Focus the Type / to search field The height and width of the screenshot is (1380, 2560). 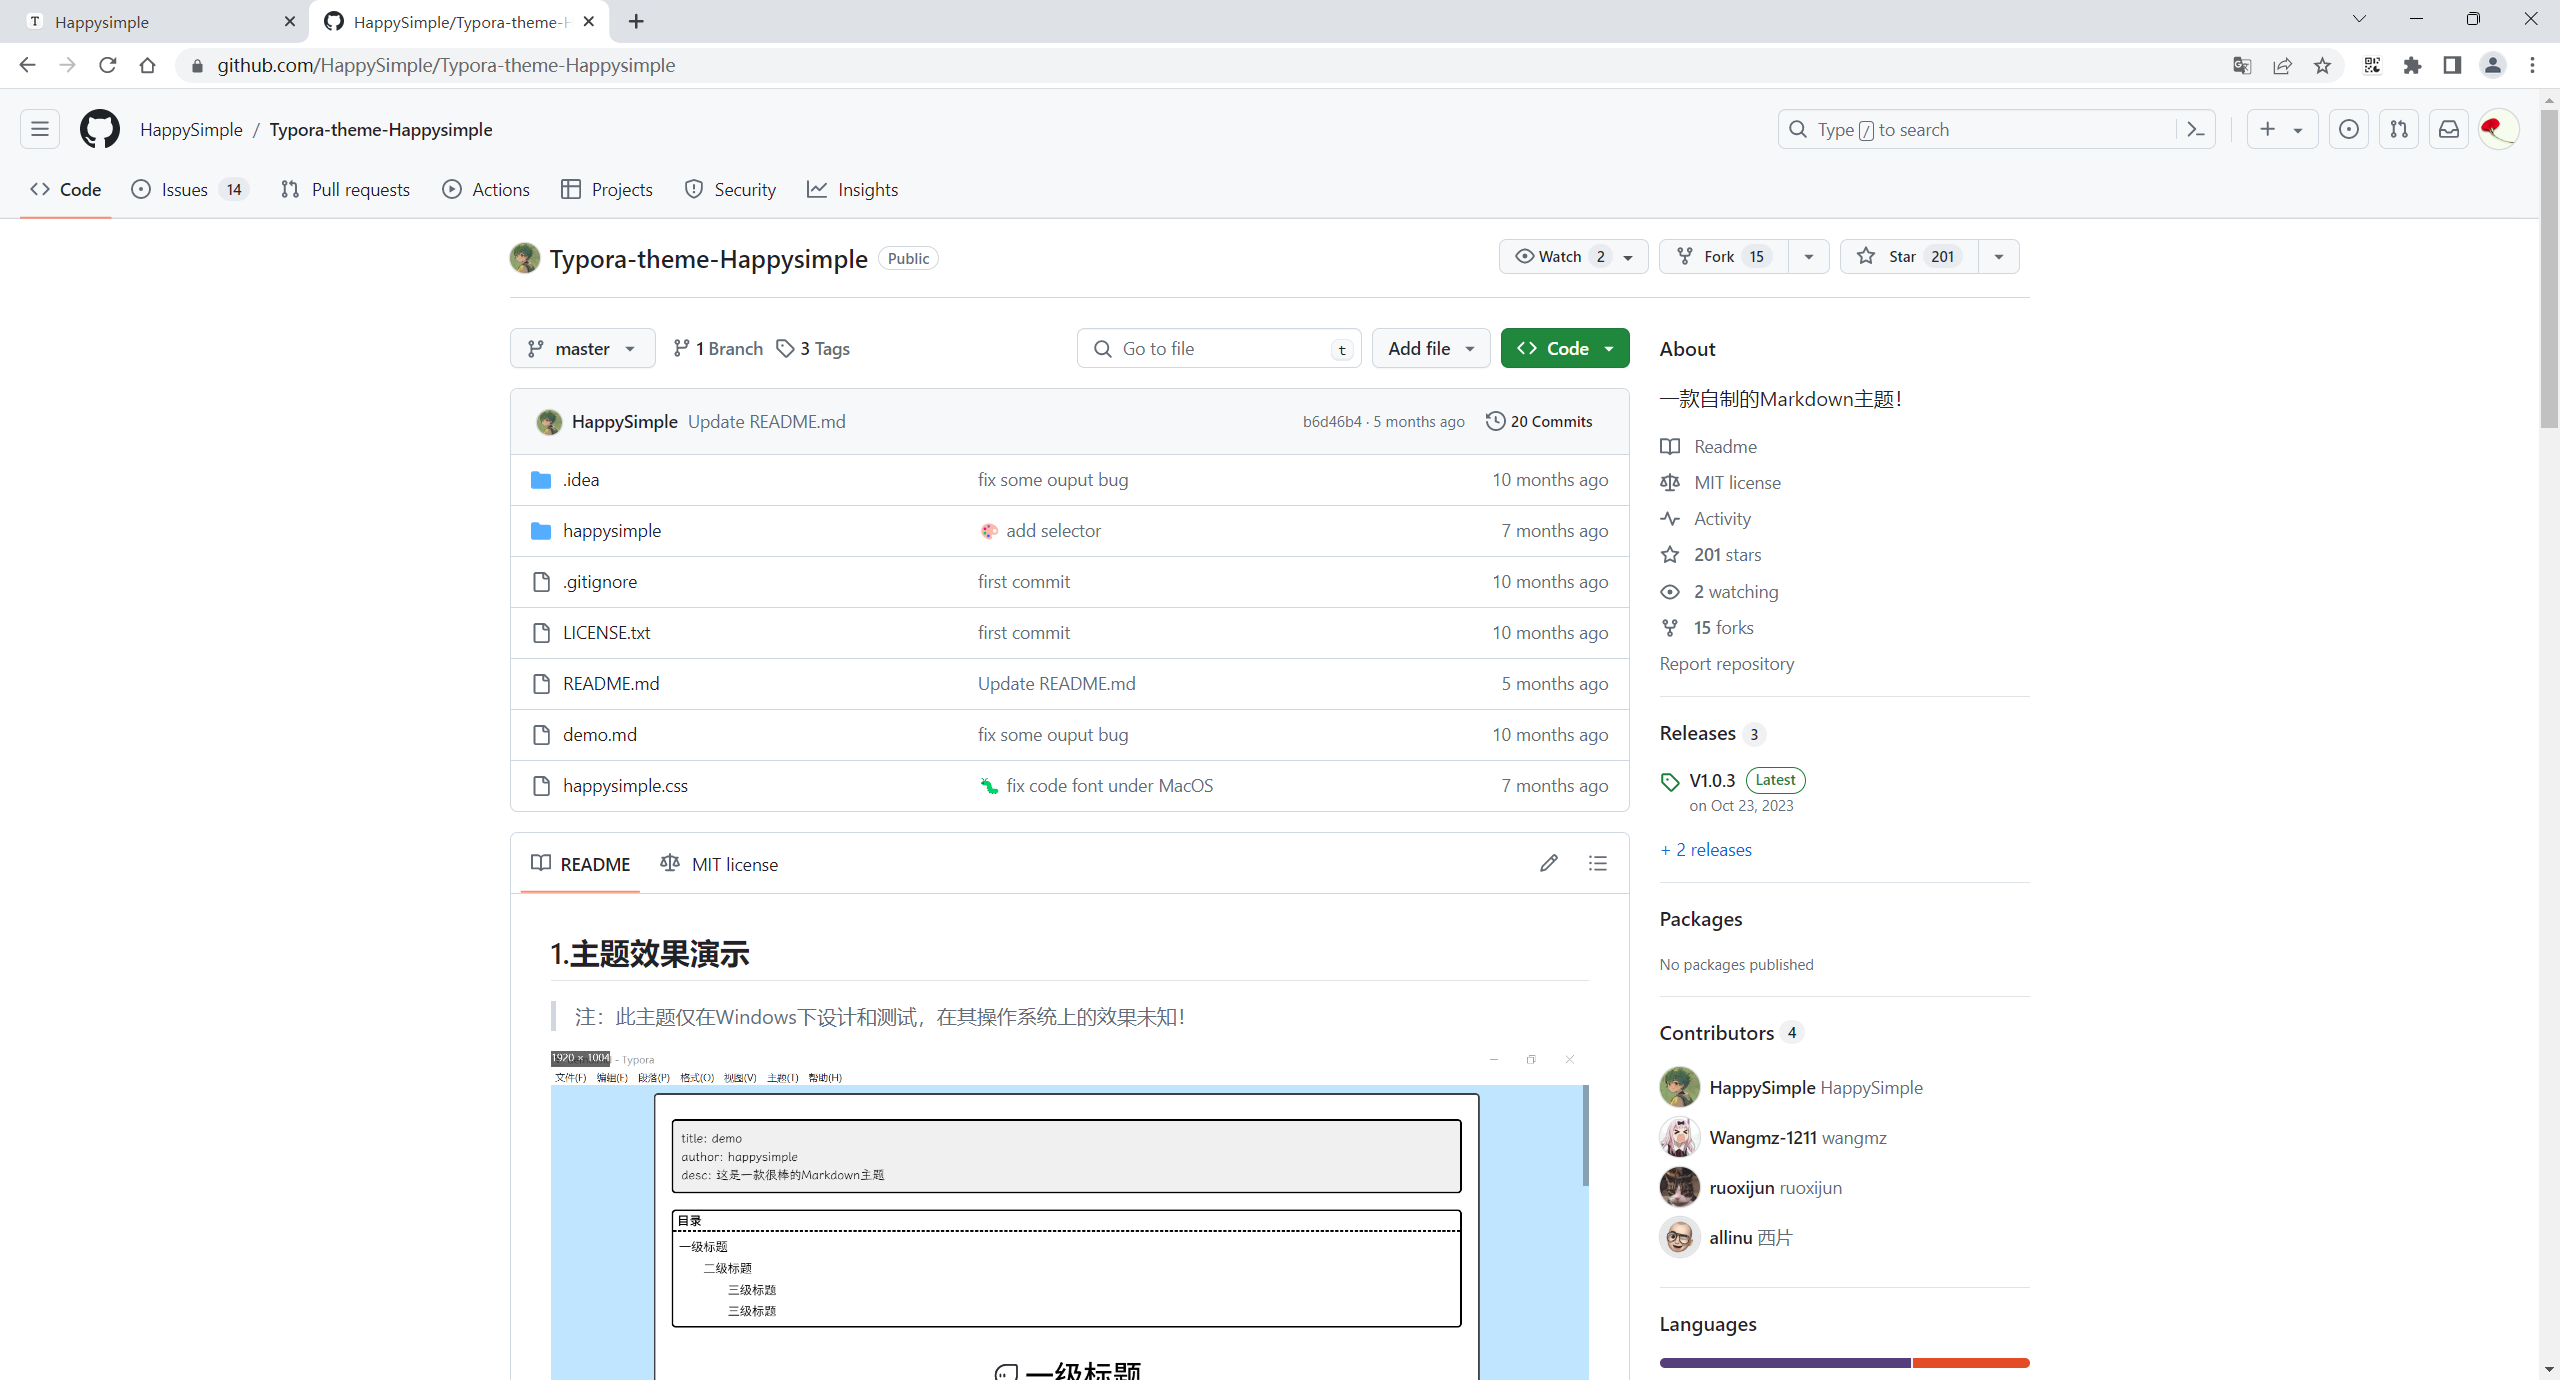(1996, 129)
